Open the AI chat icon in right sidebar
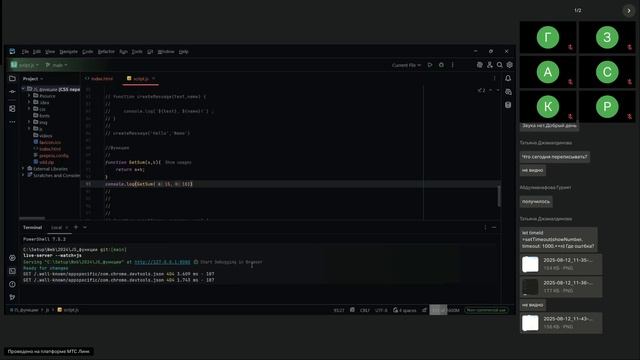The image size is (640, 360). tap(508, 92)
